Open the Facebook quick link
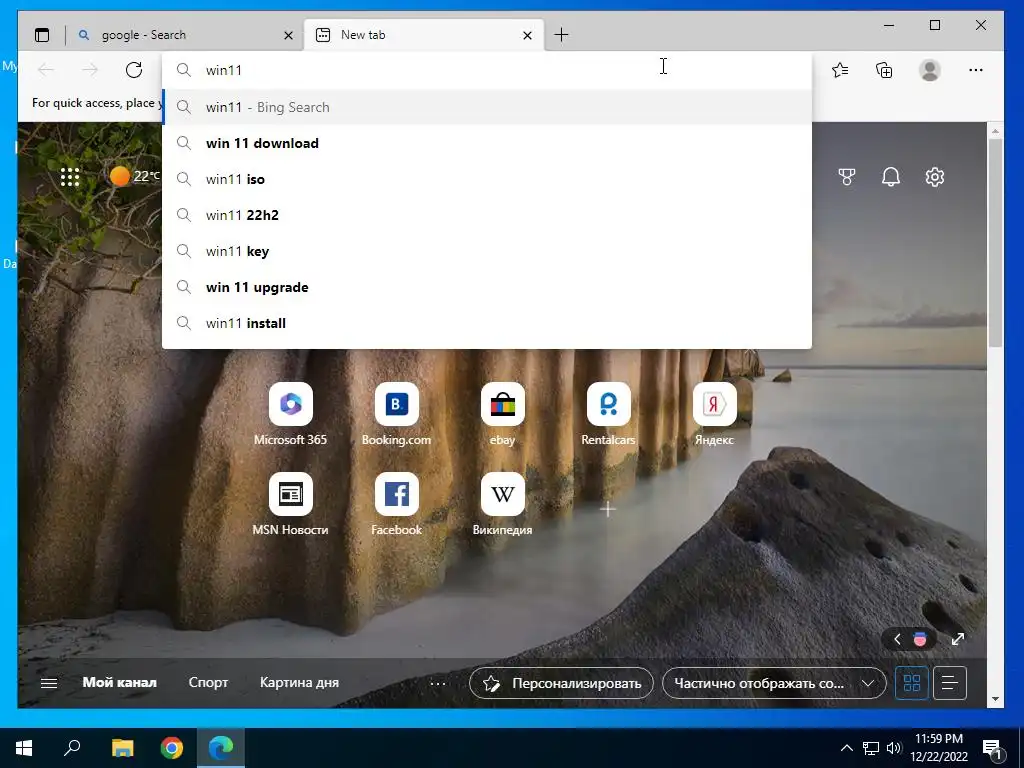Viewport: 1024px width, 768px height. coord(396,505)
